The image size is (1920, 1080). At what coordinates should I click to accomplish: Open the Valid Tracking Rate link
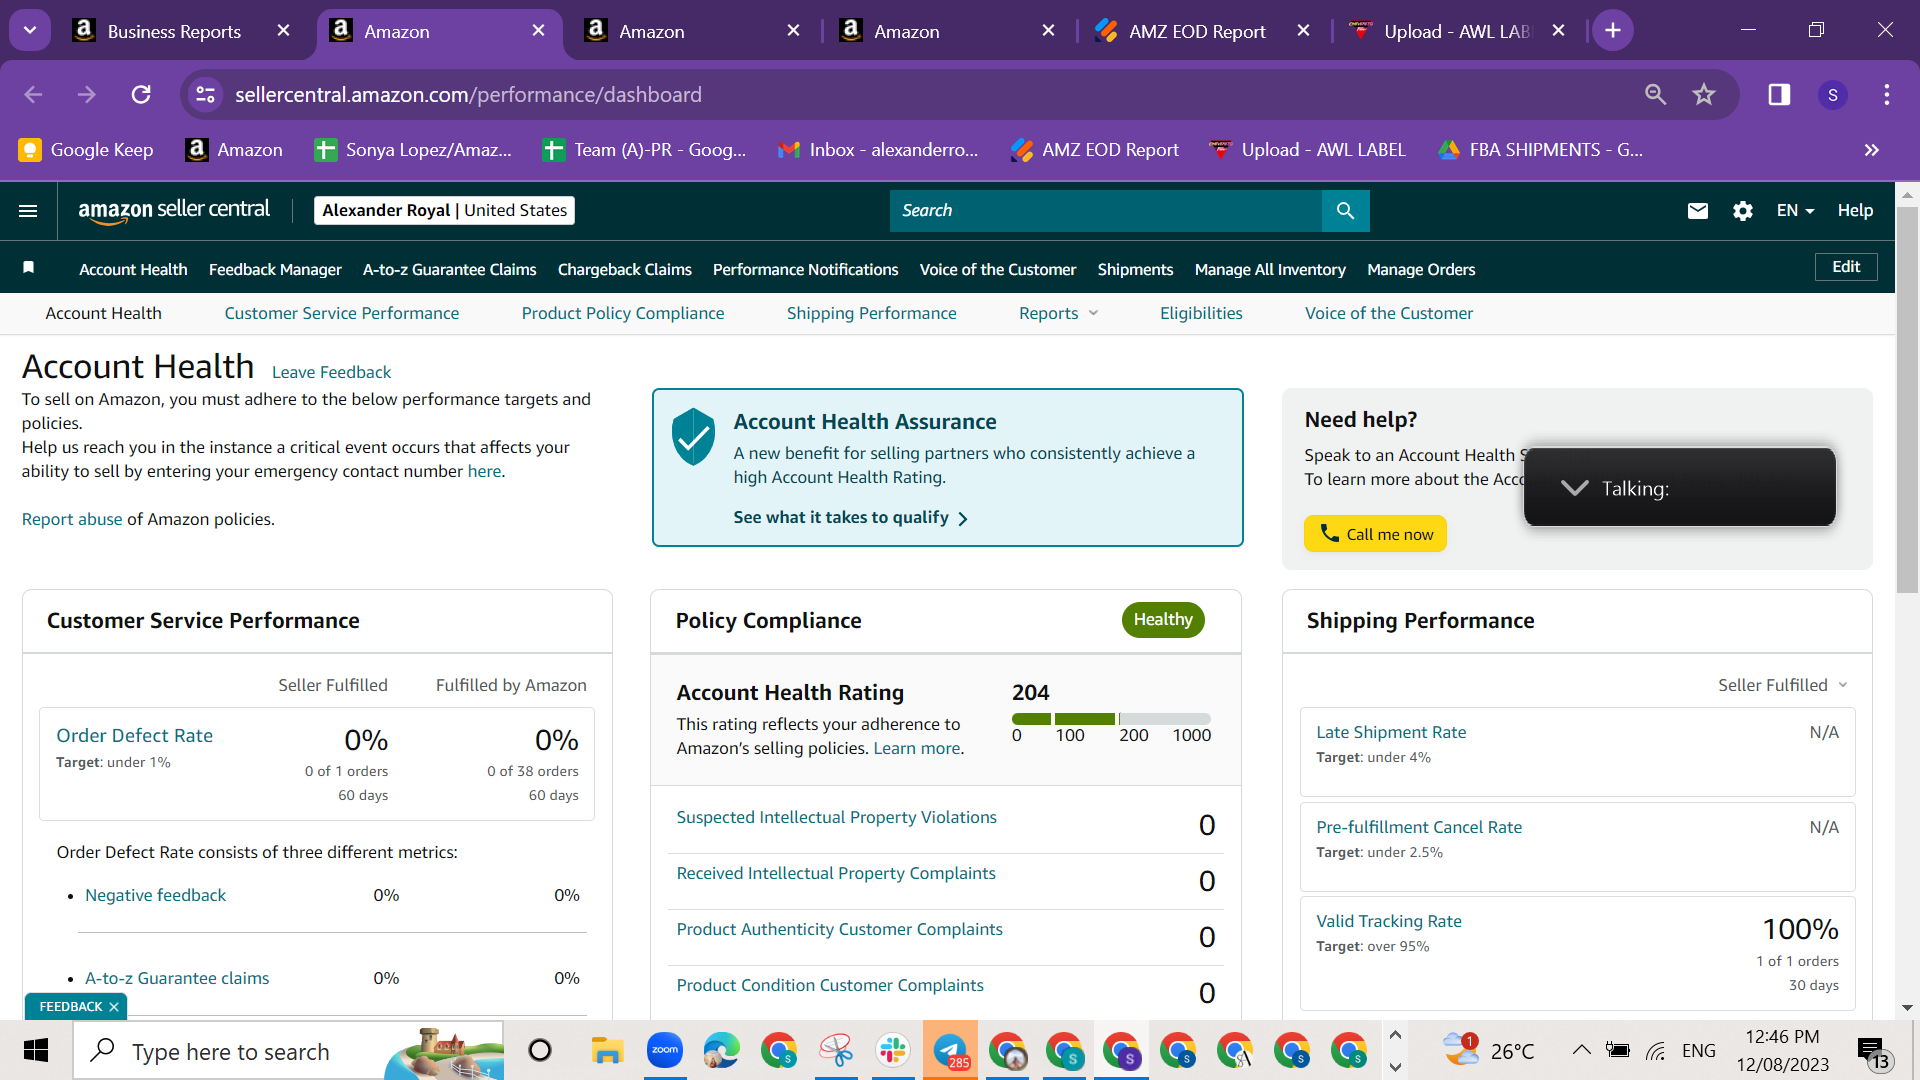click(x=1388, y=921)
